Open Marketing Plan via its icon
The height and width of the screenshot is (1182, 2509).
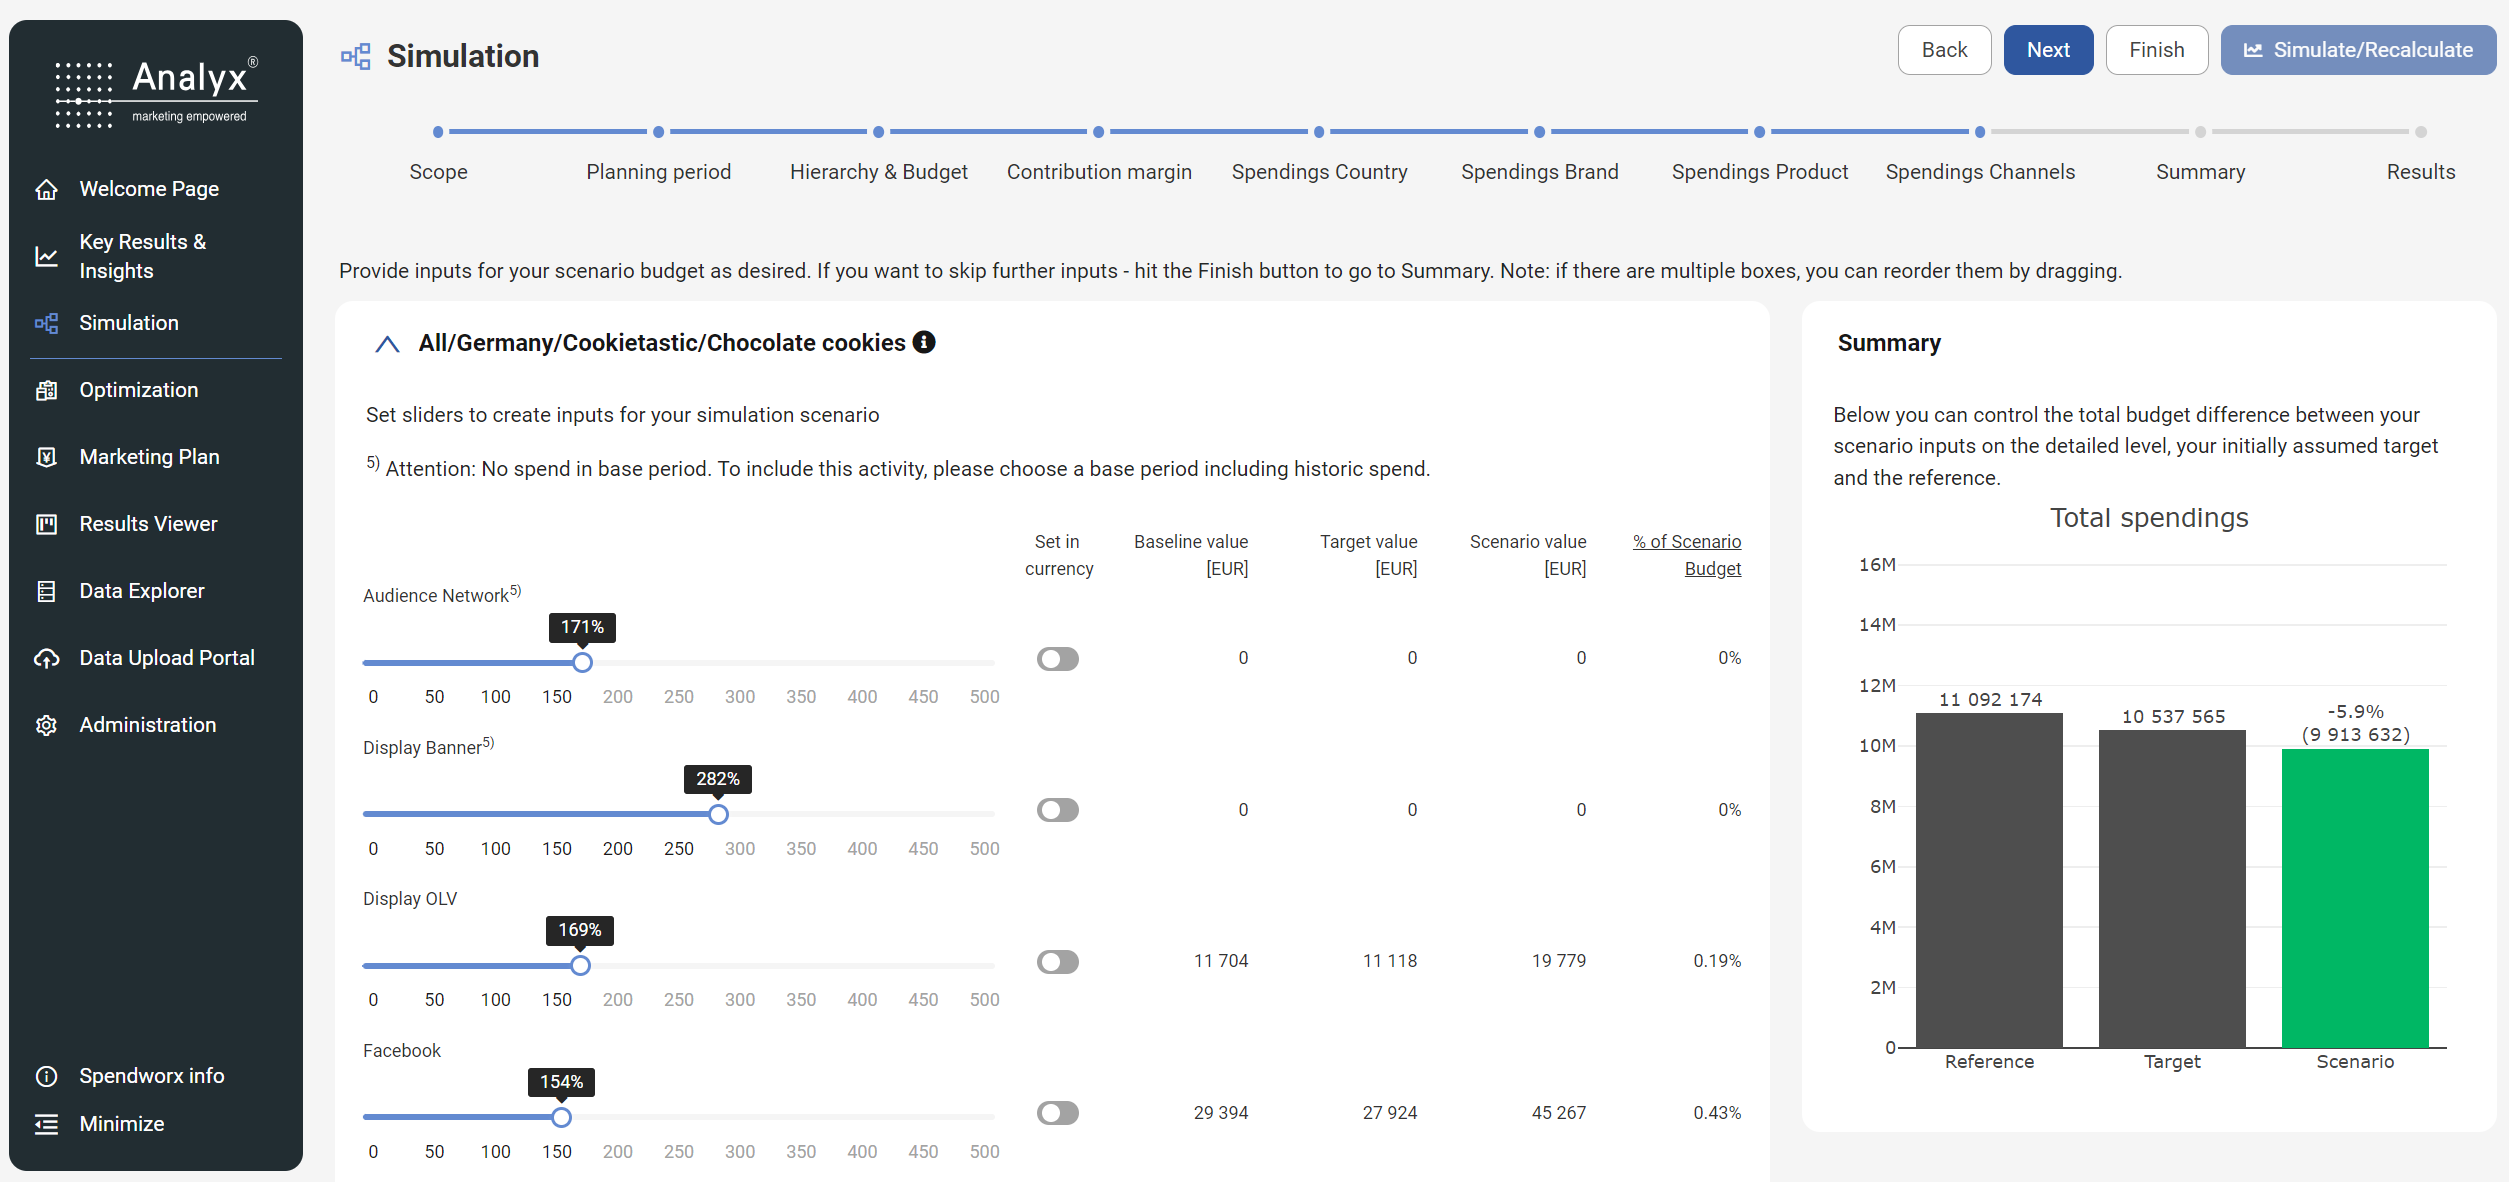46,457
